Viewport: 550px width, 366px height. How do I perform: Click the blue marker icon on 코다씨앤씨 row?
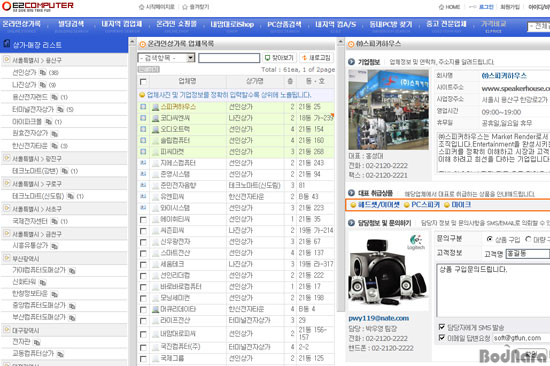pyautogui.click(x=143, y=118)
